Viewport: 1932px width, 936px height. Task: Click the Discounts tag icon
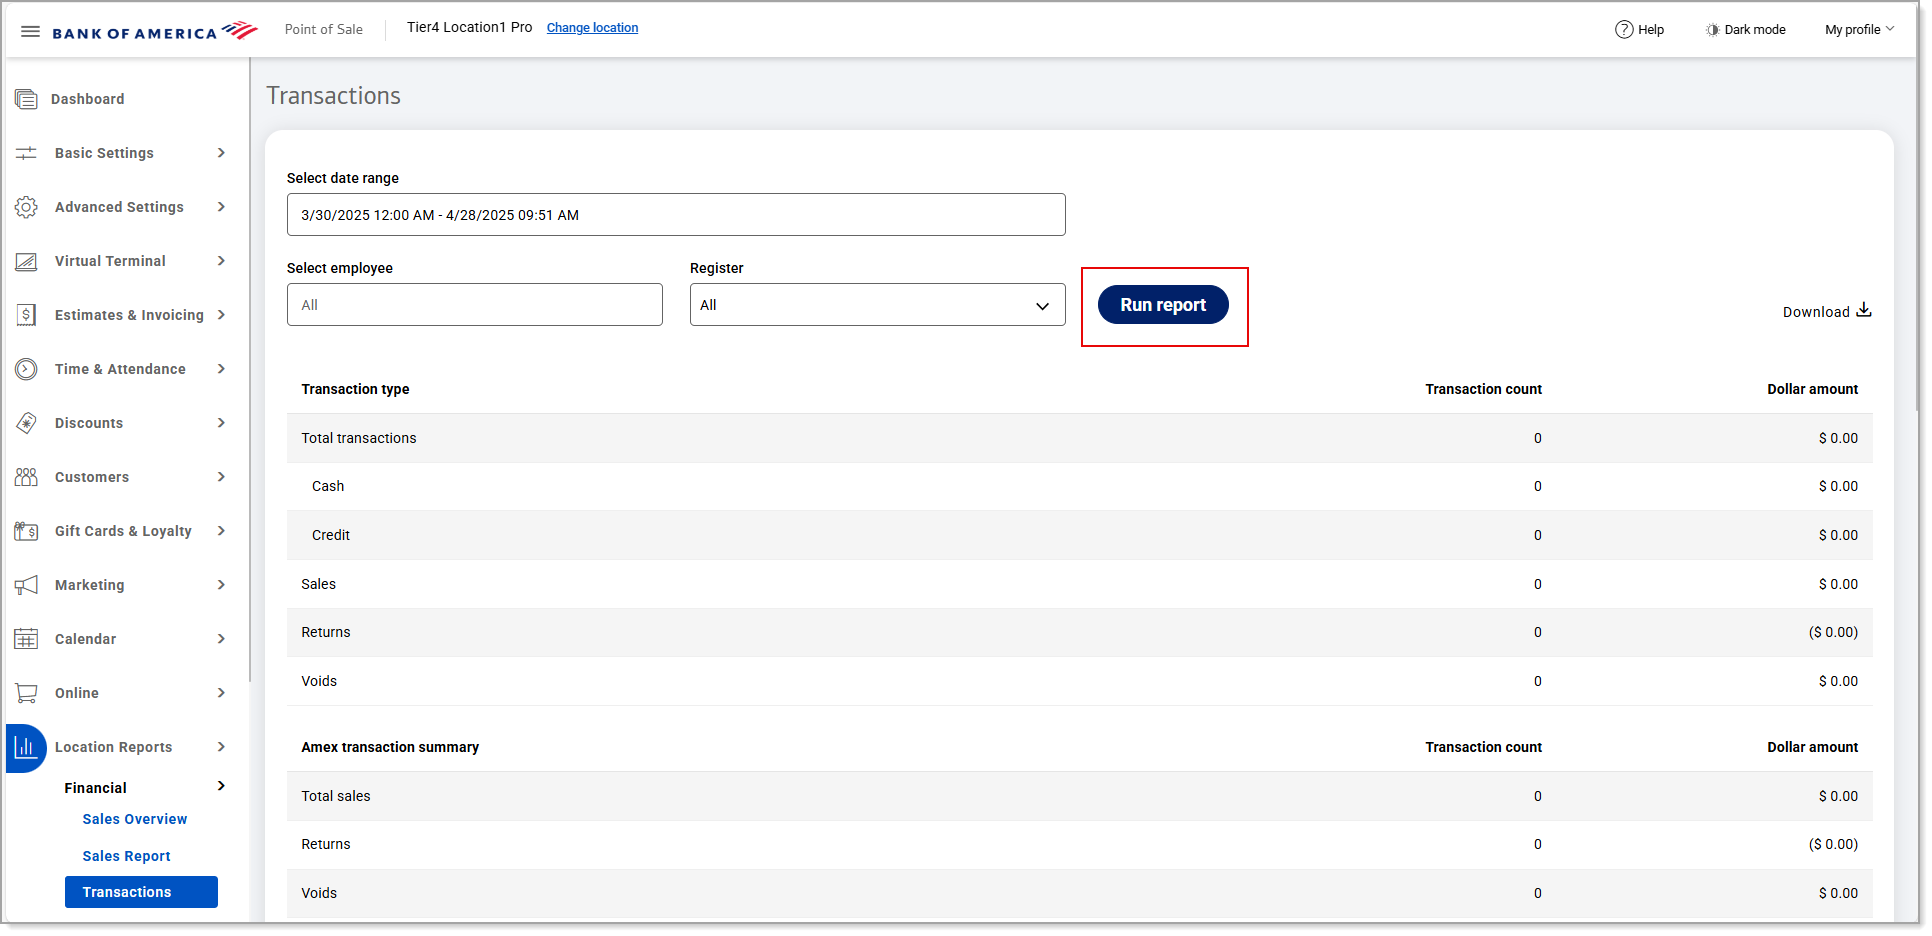tap(26, 423)
